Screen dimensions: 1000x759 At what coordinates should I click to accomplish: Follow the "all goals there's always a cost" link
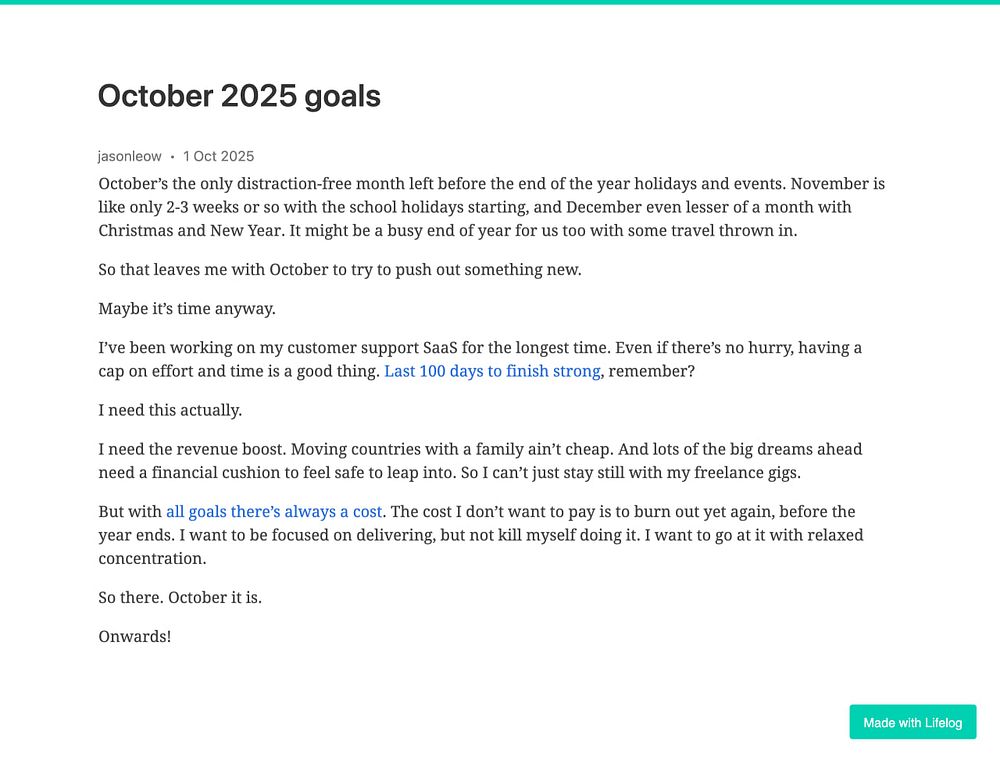click(x=274, y=512)
